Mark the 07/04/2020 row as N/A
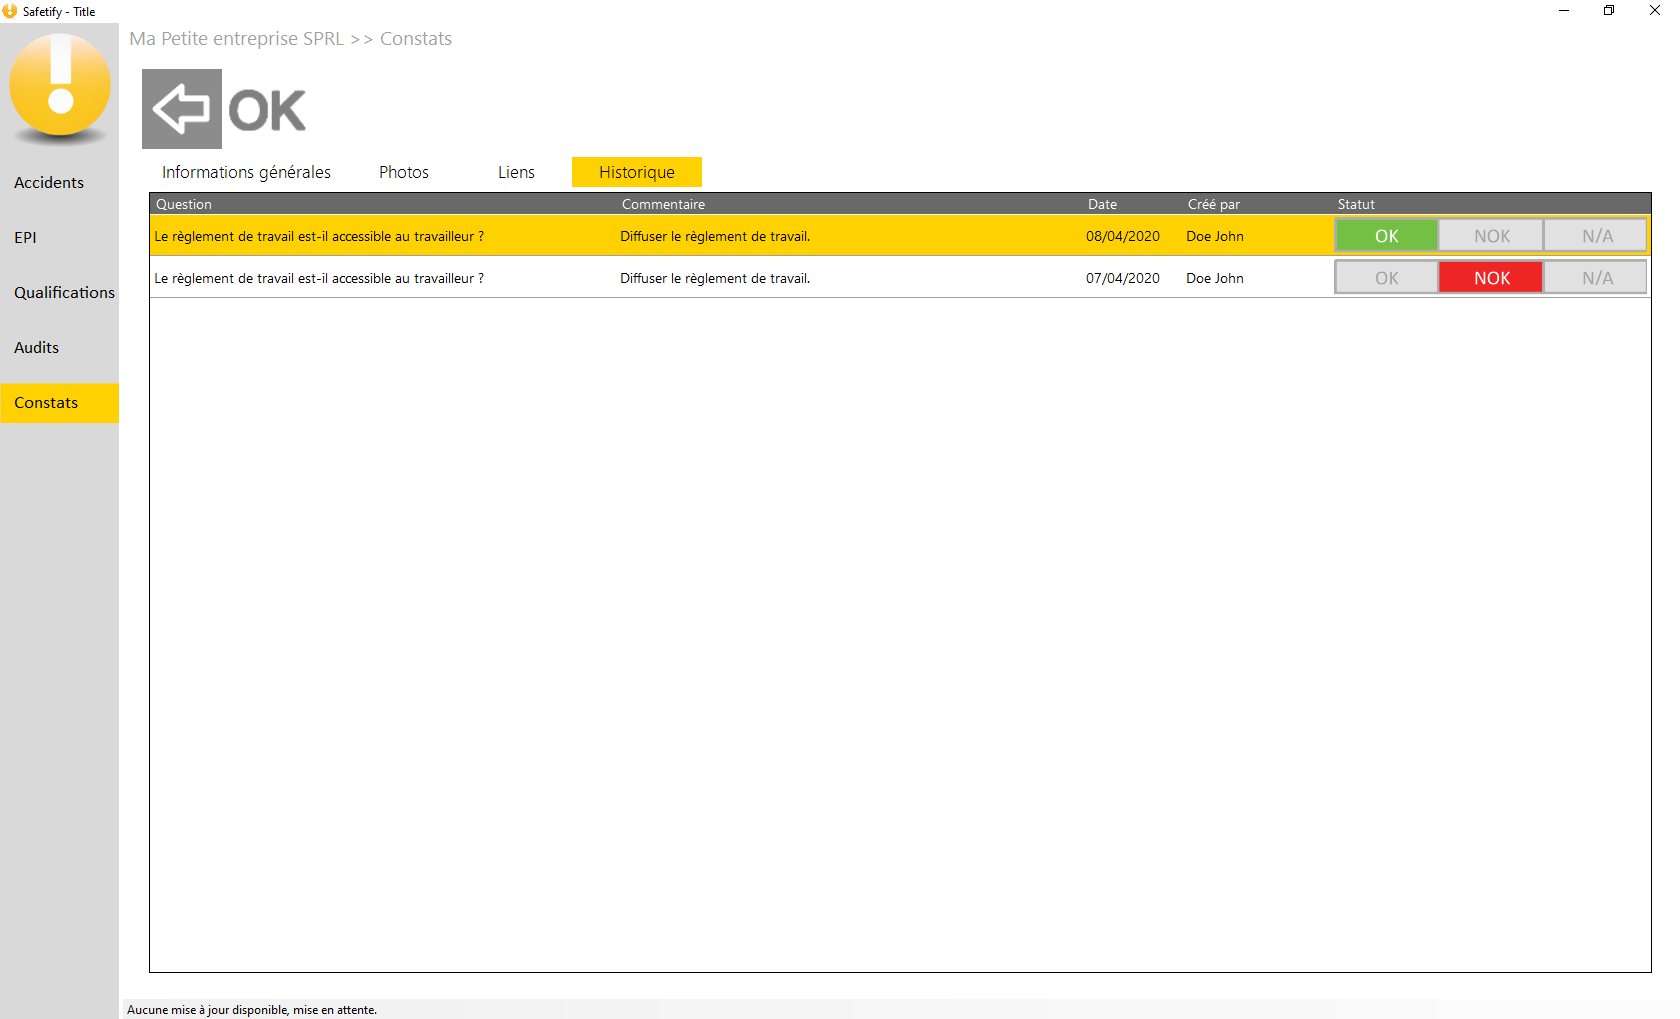The width and height of the screenshot is (1680, 1019). [x=1596, y=278]
